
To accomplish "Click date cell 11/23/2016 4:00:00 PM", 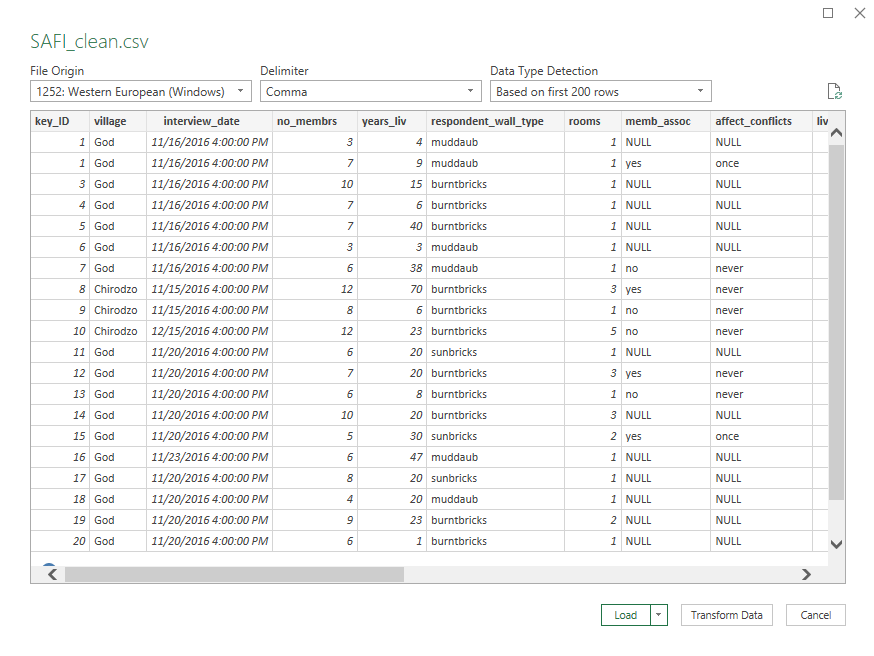I will coord(210,457).
